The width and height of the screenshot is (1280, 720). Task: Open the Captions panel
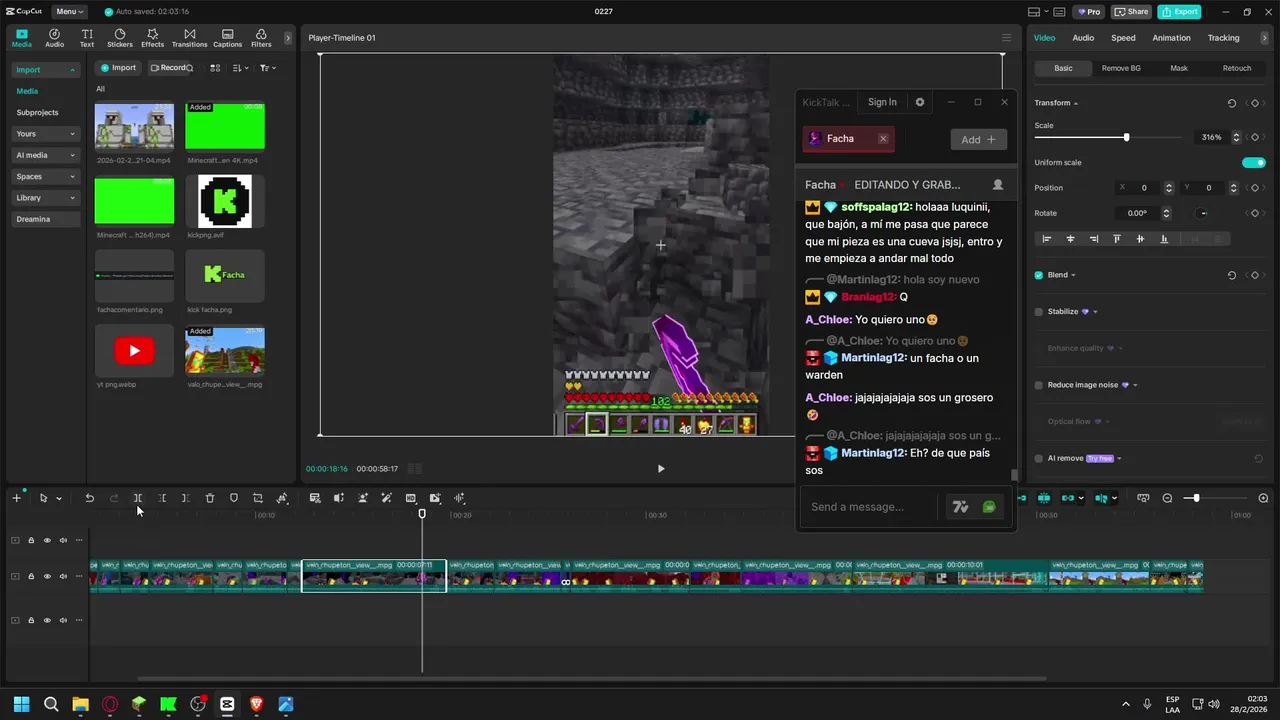(x=227, y=38)
